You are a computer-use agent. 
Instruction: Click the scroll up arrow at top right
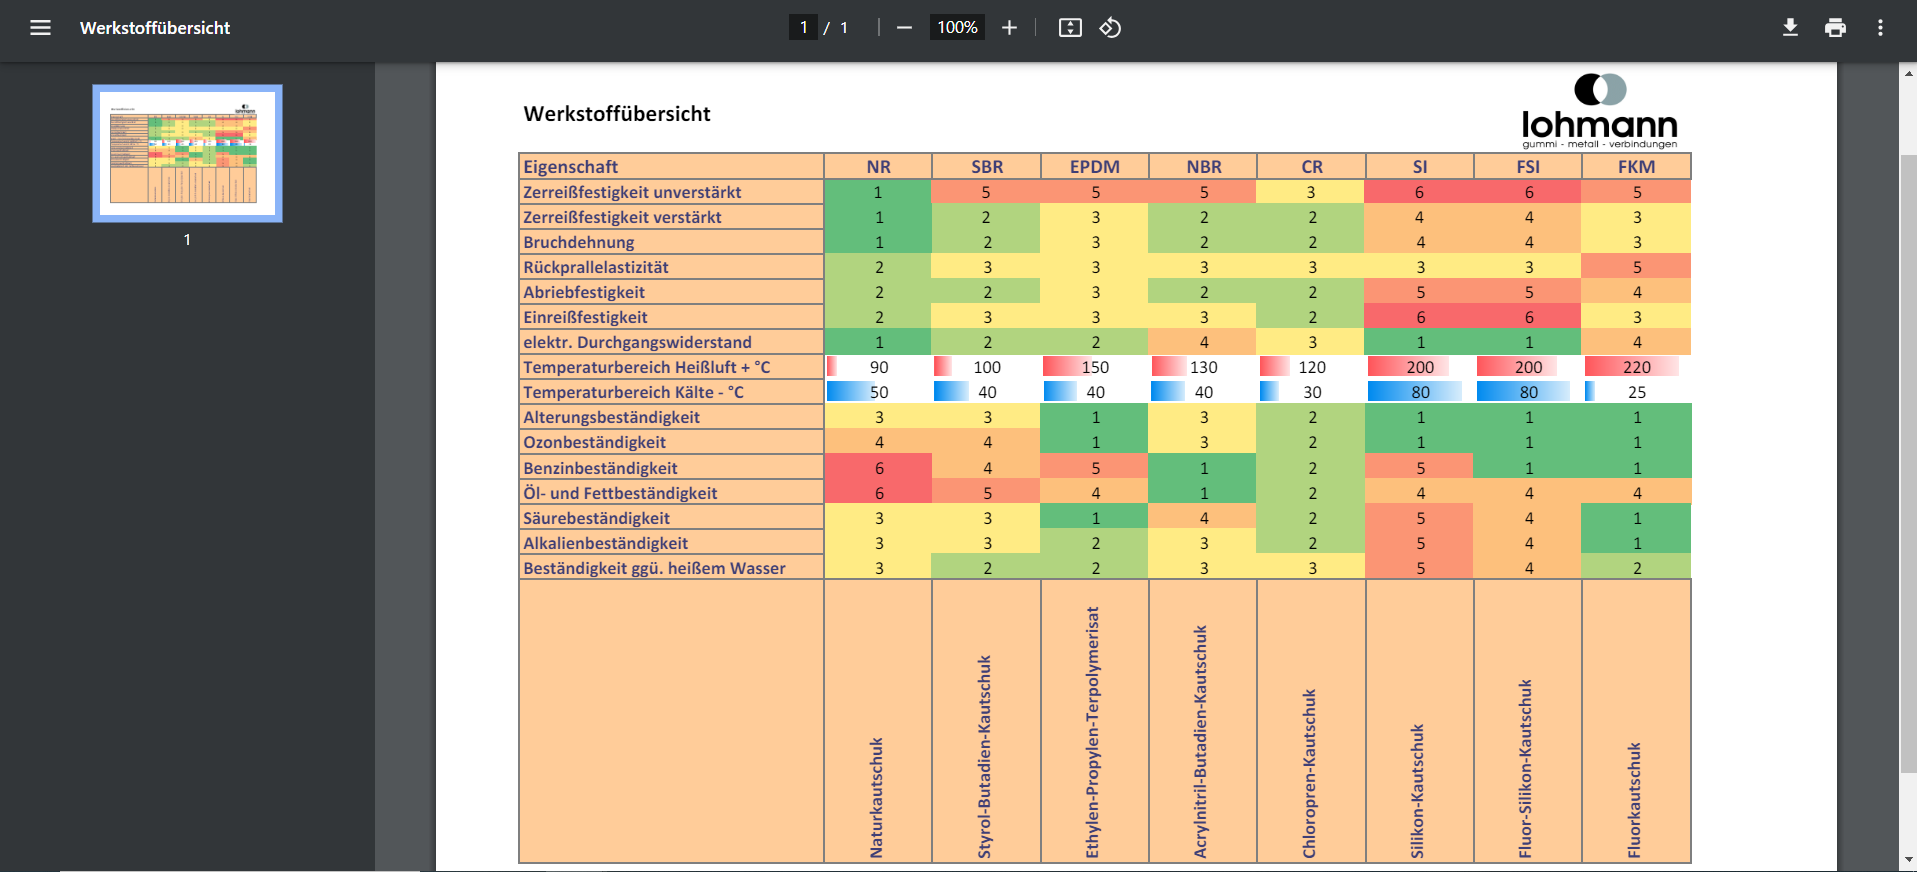tap(1908, 72)
